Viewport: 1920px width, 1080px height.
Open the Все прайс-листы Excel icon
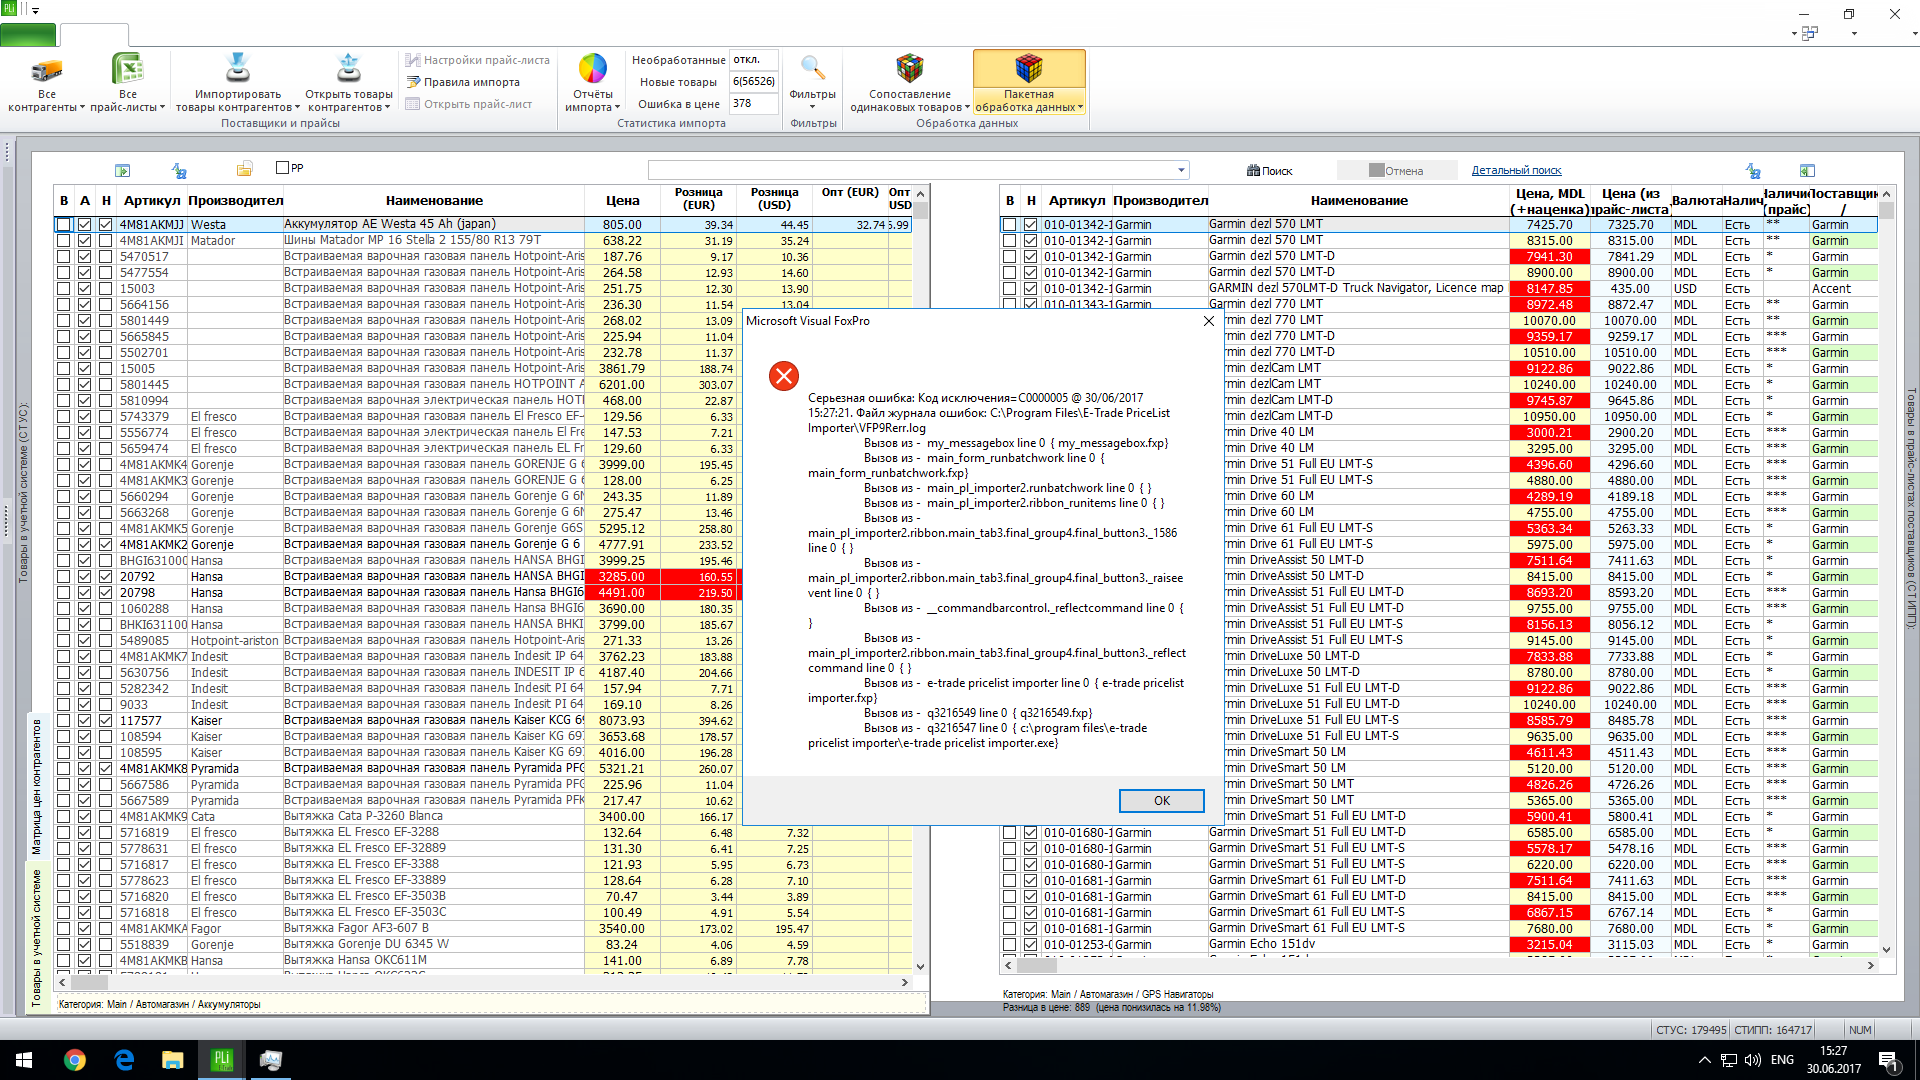[x=127, y=69]
